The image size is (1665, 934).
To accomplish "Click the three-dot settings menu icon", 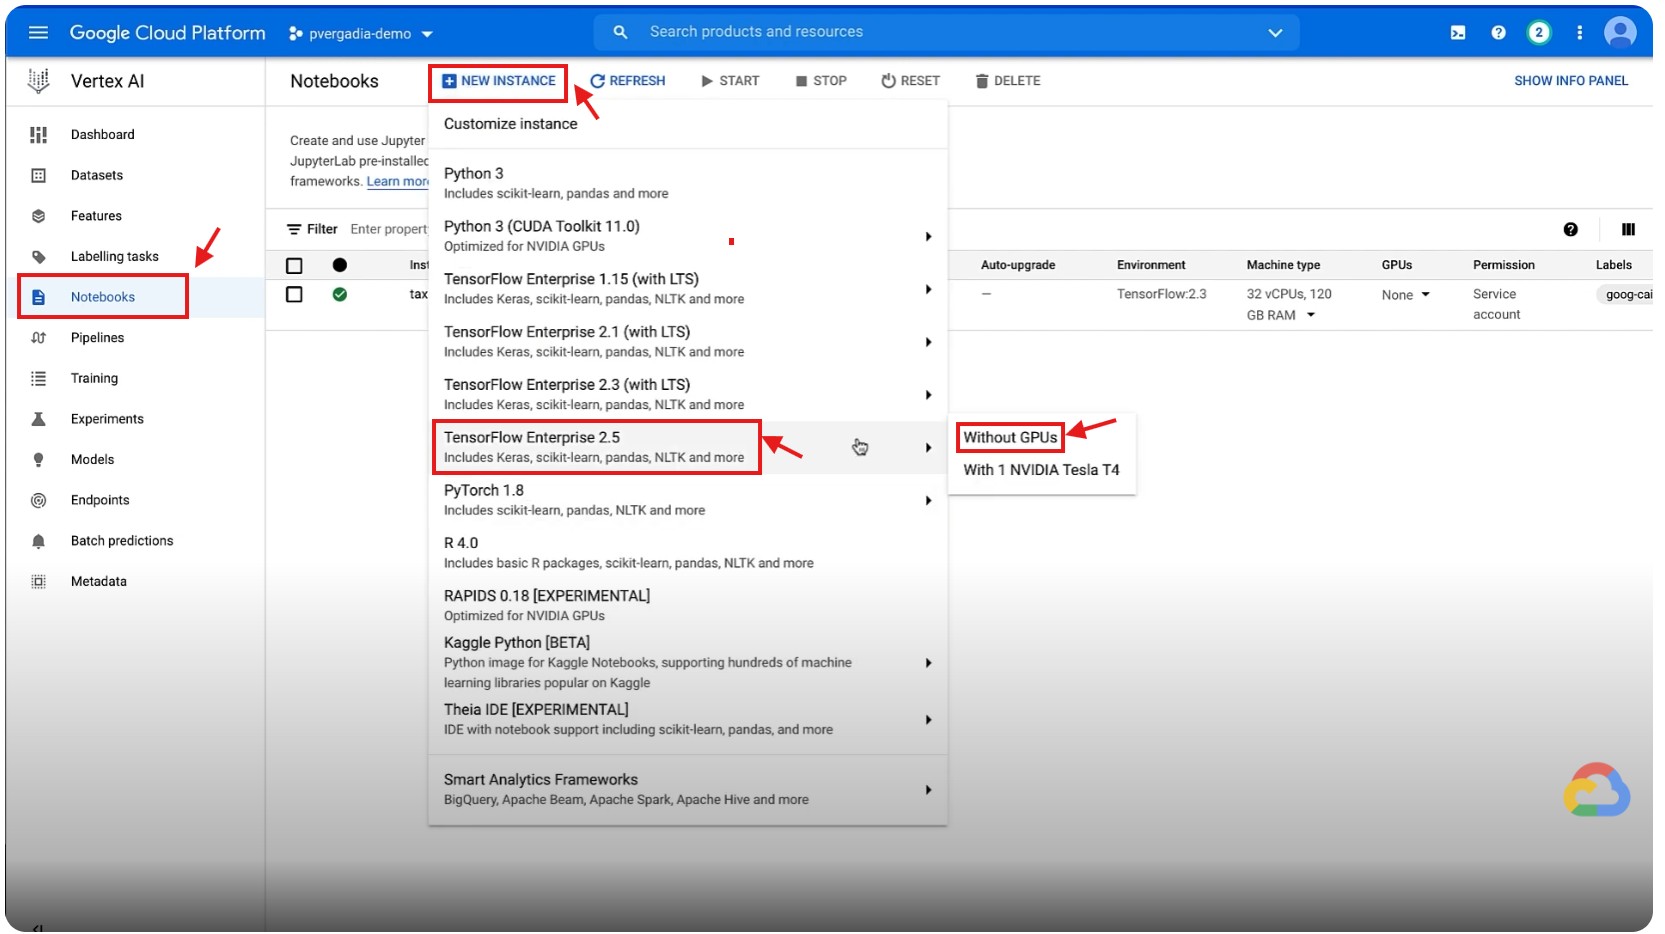I will pos(1580,33).
